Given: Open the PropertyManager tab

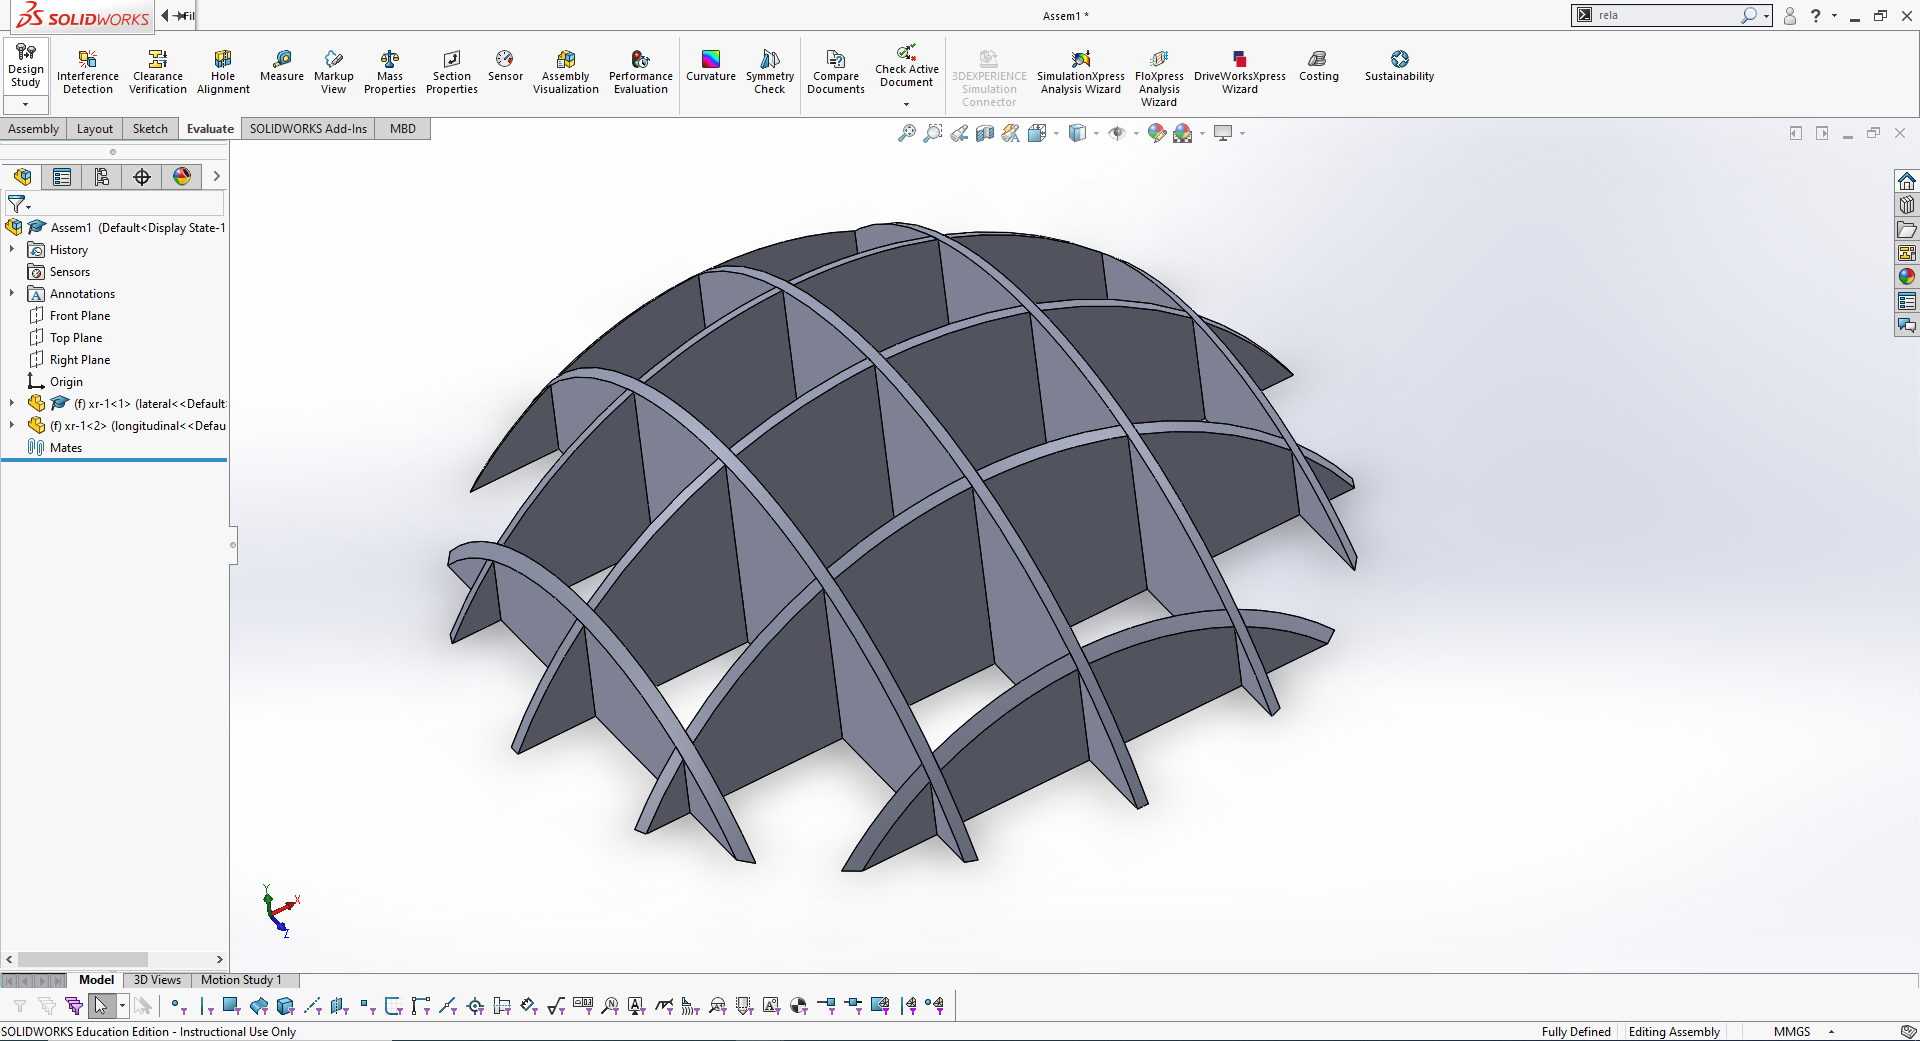Looking at the screenshot, I should point(62,177).
